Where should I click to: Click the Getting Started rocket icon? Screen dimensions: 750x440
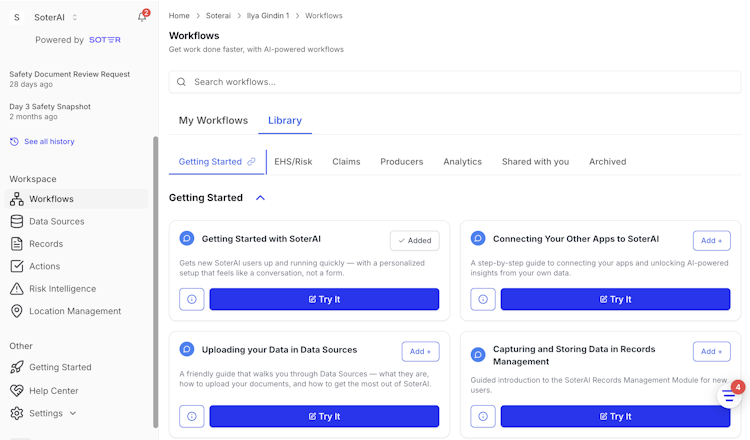17,367
